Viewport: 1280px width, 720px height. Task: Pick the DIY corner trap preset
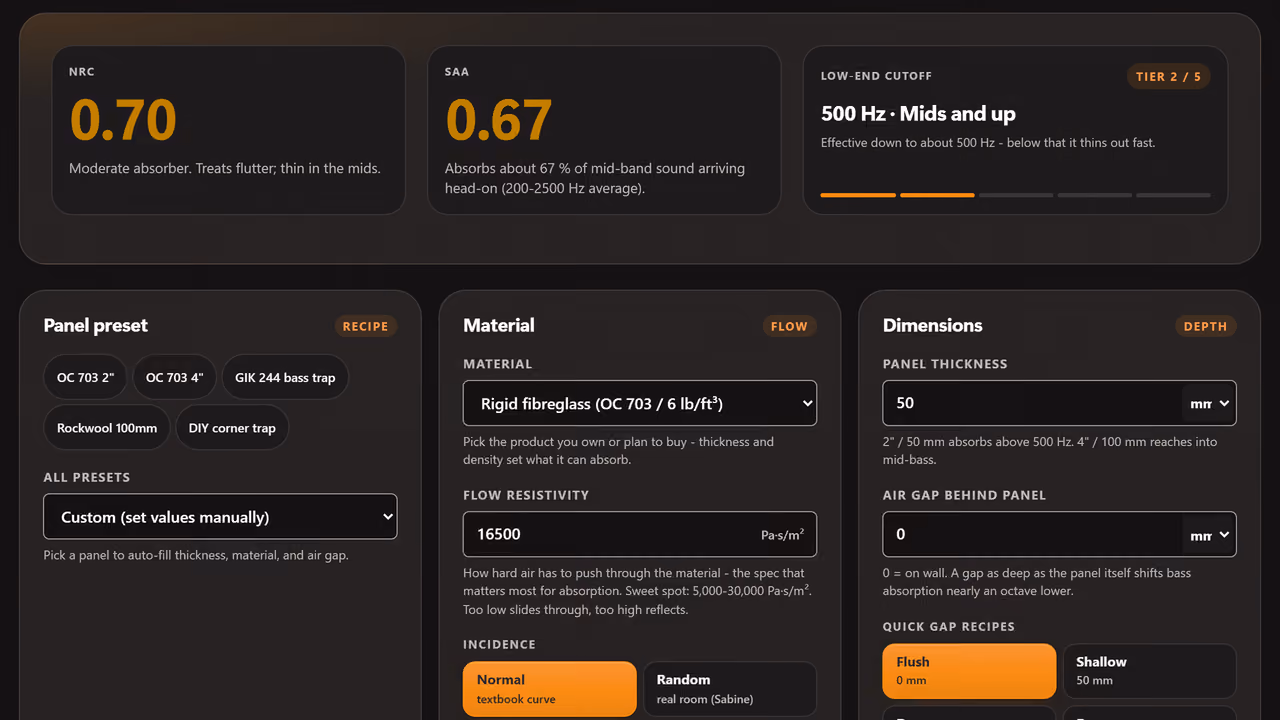(x=232, y=428)
